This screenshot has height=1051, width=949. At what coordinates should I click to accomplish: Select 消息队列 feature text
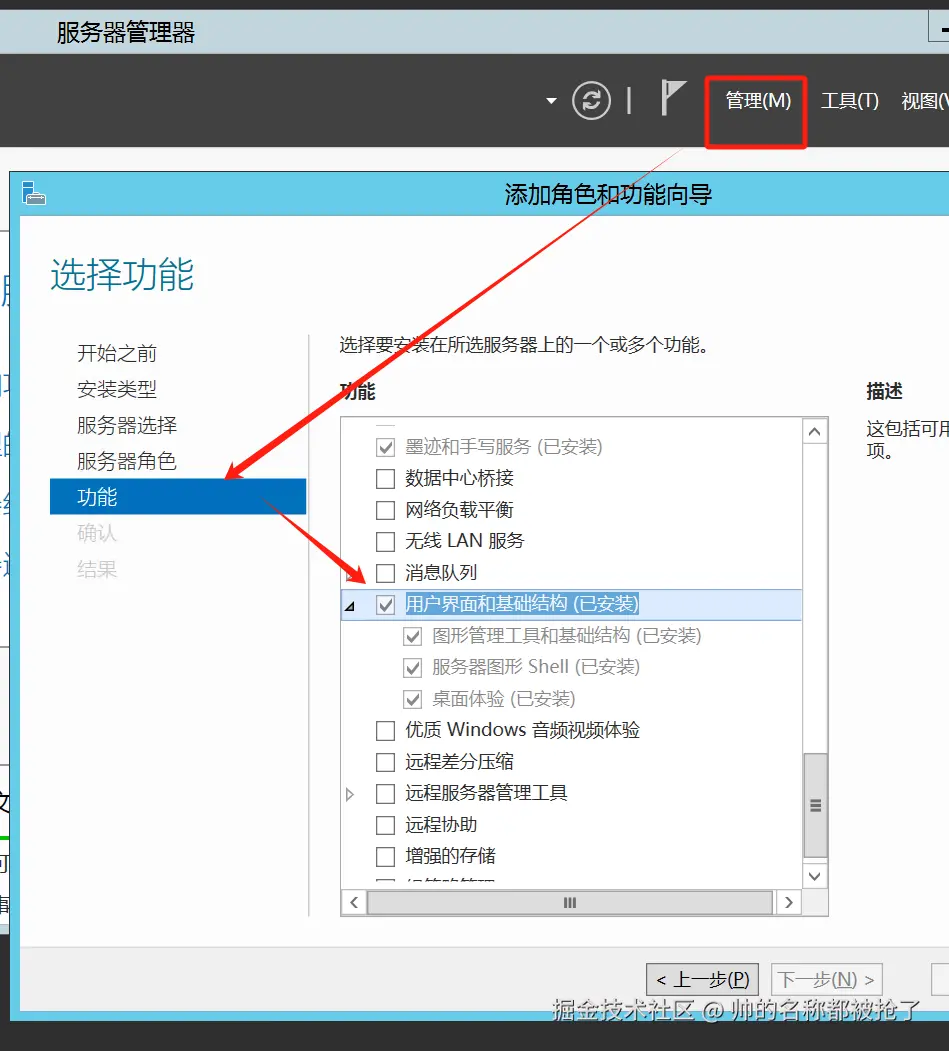point(441,573)
